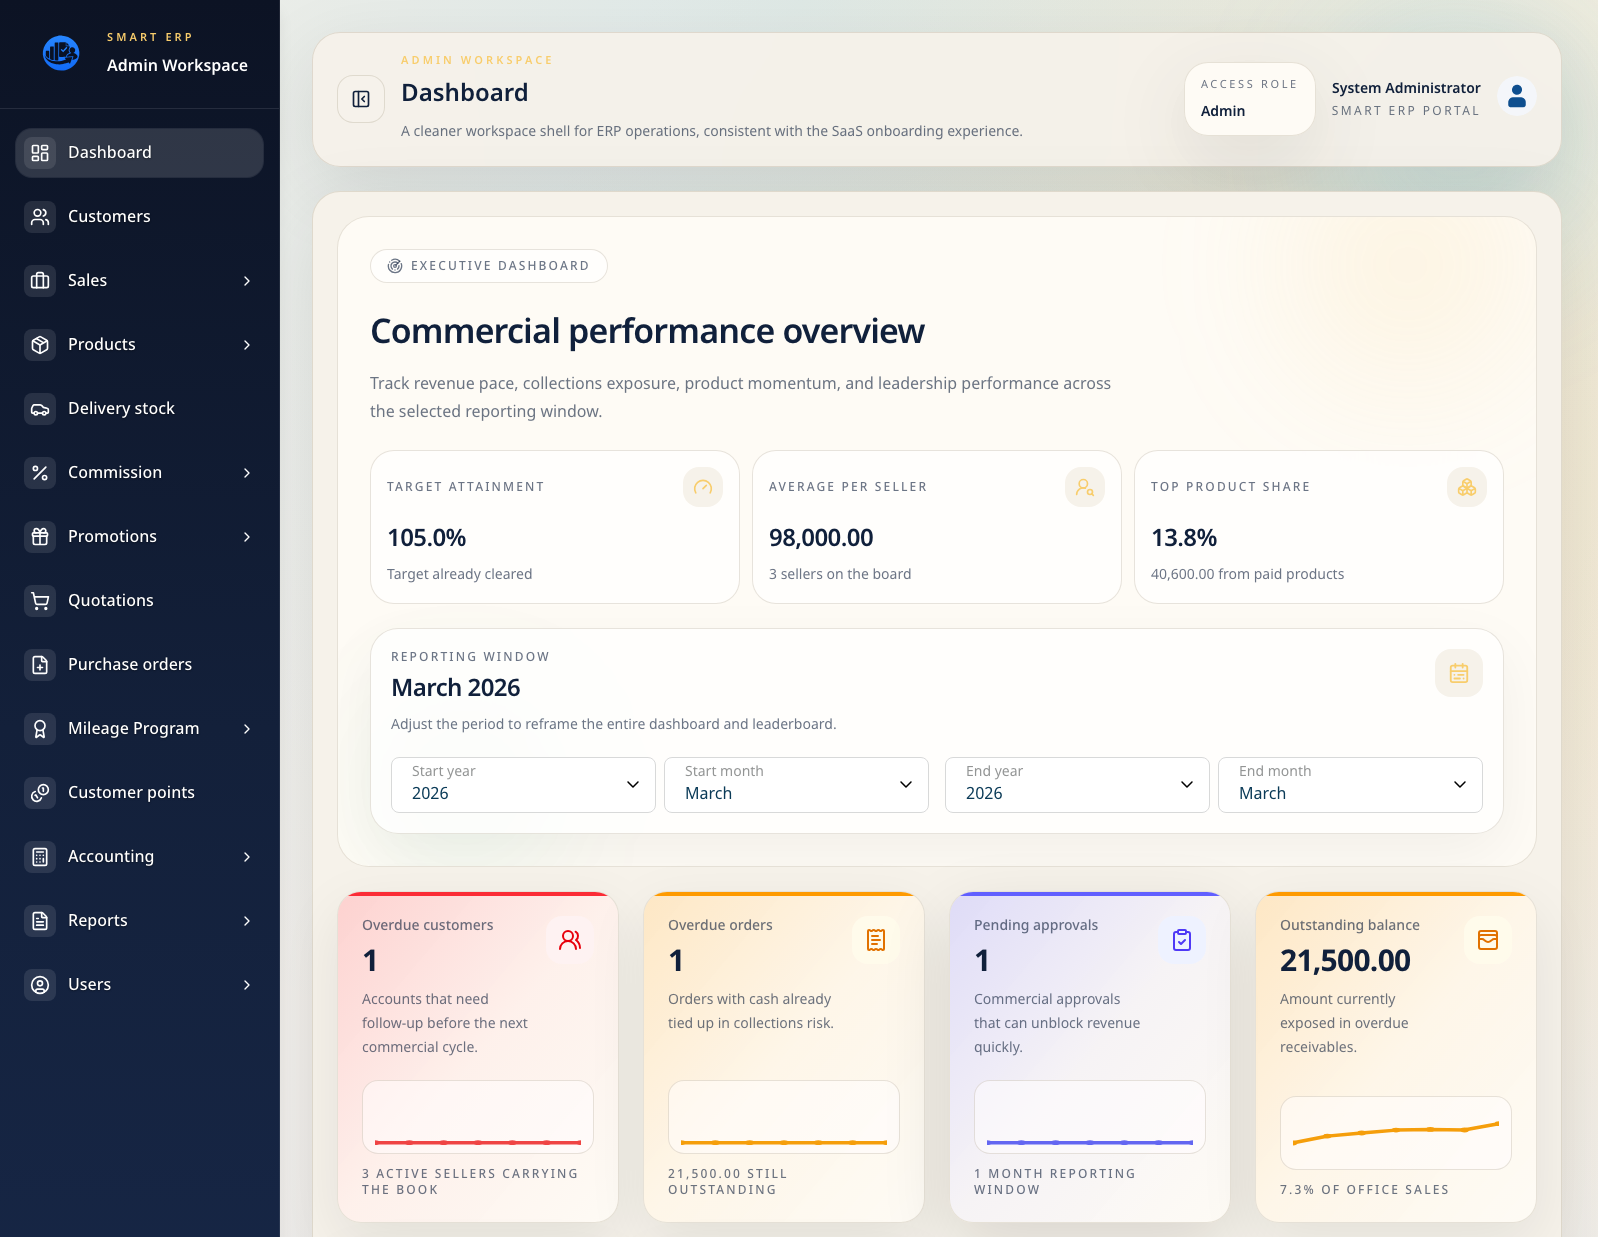Expand the Sales submenu chevron
The height and width of the screenshot is (1237, 1598).
(x=247, y=281)
